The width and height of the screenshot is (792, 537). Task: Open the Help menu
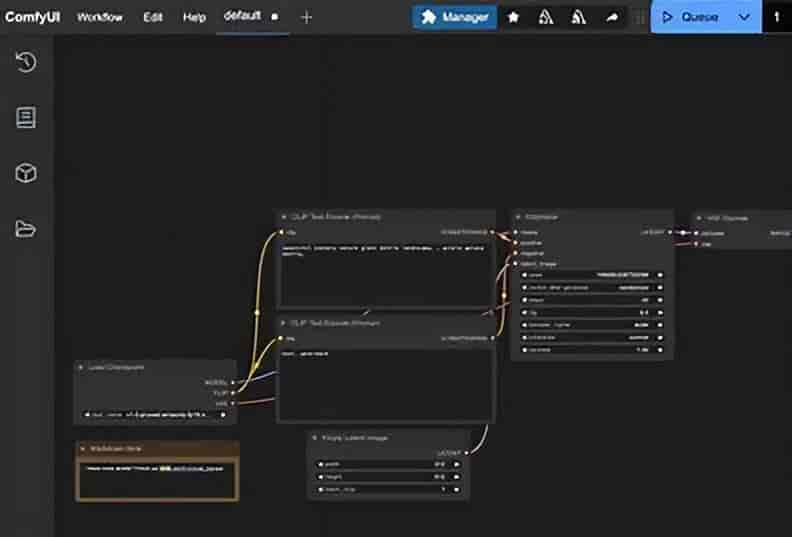coord(194,17)
